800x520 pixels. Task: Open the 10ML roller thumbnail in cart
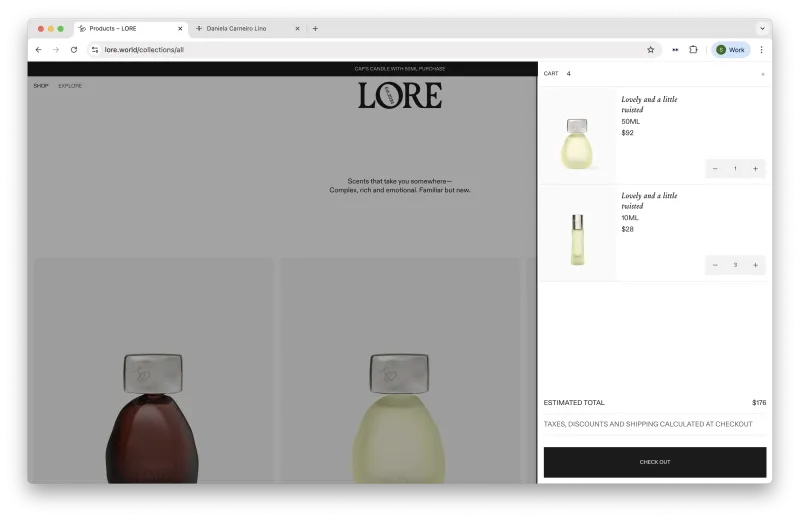578,233
